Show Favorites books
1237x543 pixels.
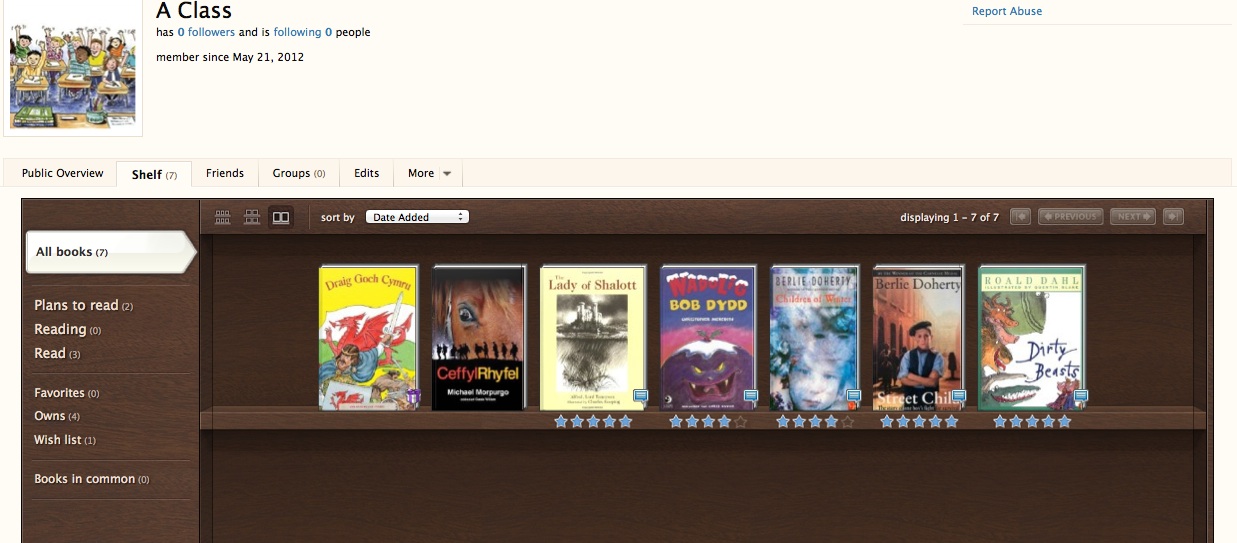[x=66, y=393]
